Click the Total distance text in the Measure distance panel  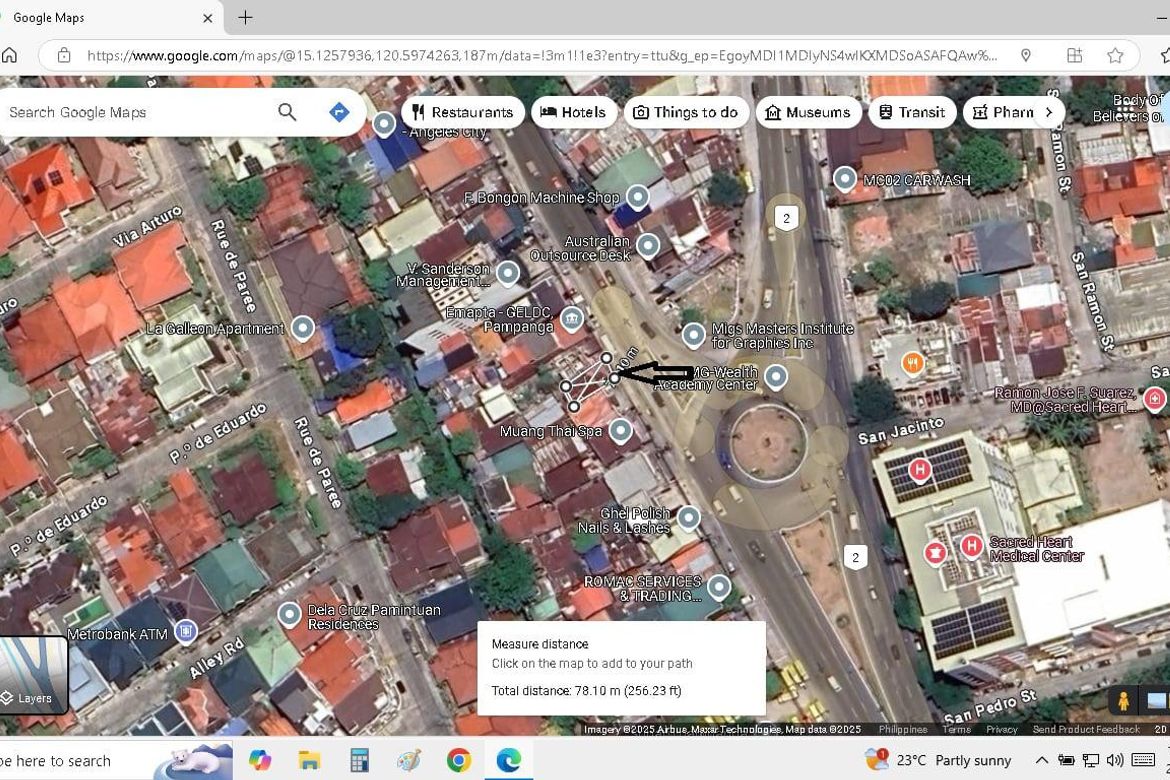pyautogui.click(x=586, y=690)
